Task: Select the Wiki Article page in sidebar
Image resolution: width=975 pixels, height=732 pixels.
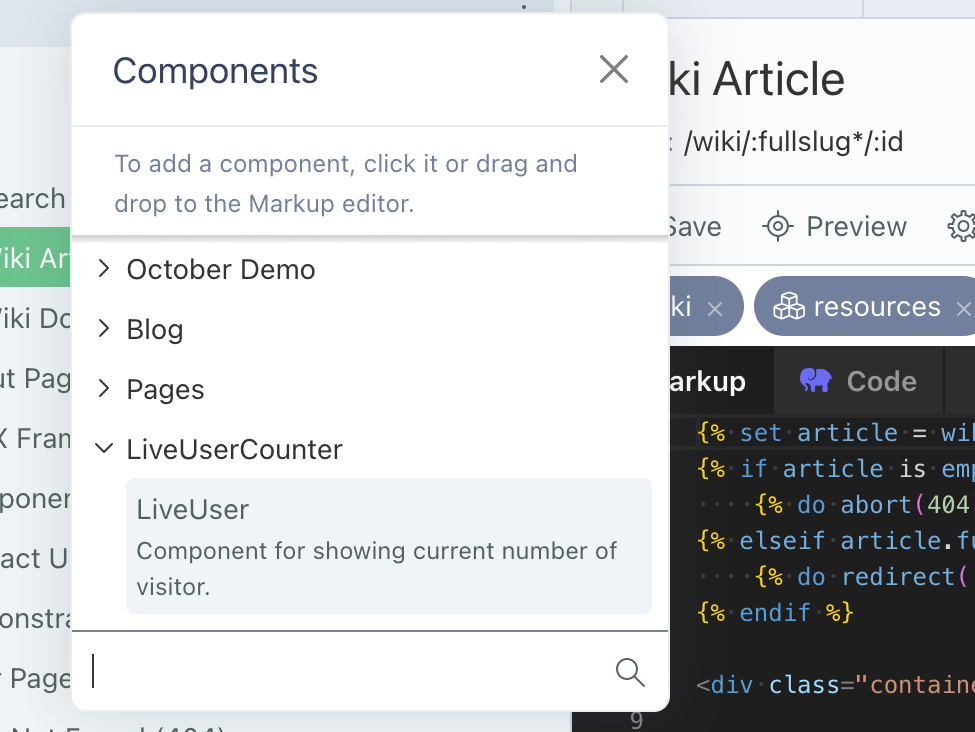Action: click(x=35, y=257)
